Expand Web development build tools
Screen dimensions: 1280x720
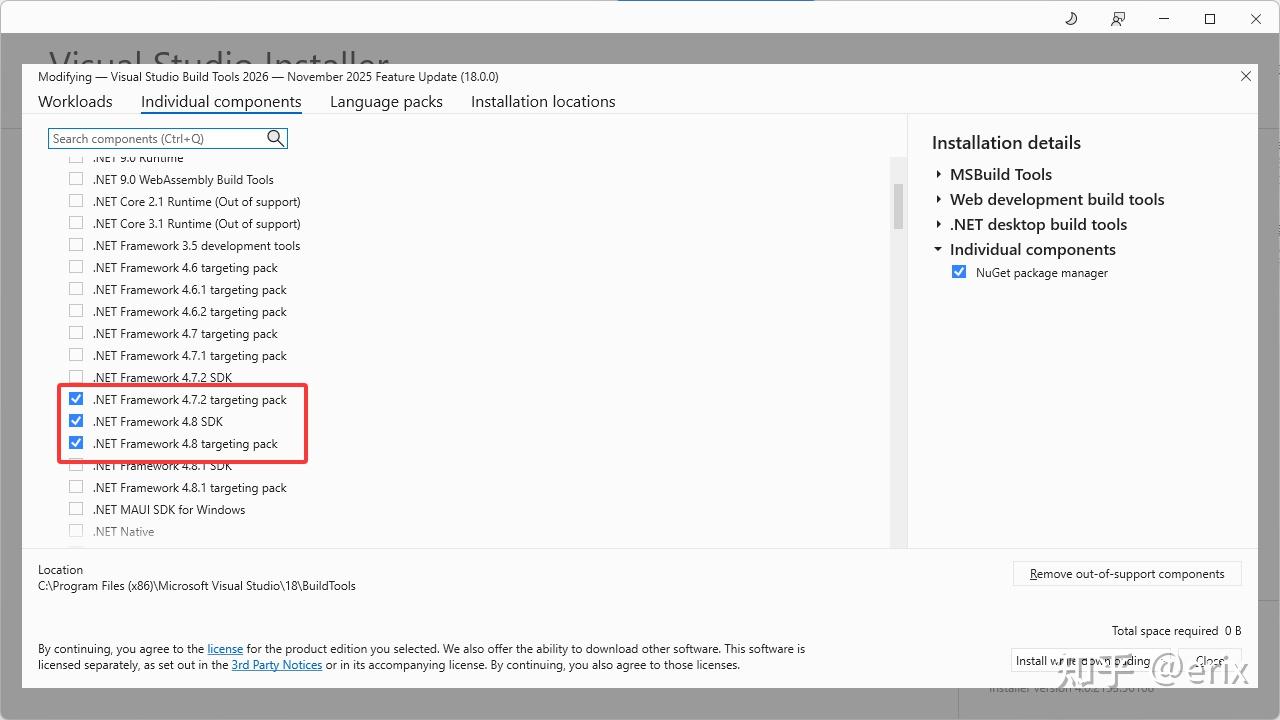[939, 199]
